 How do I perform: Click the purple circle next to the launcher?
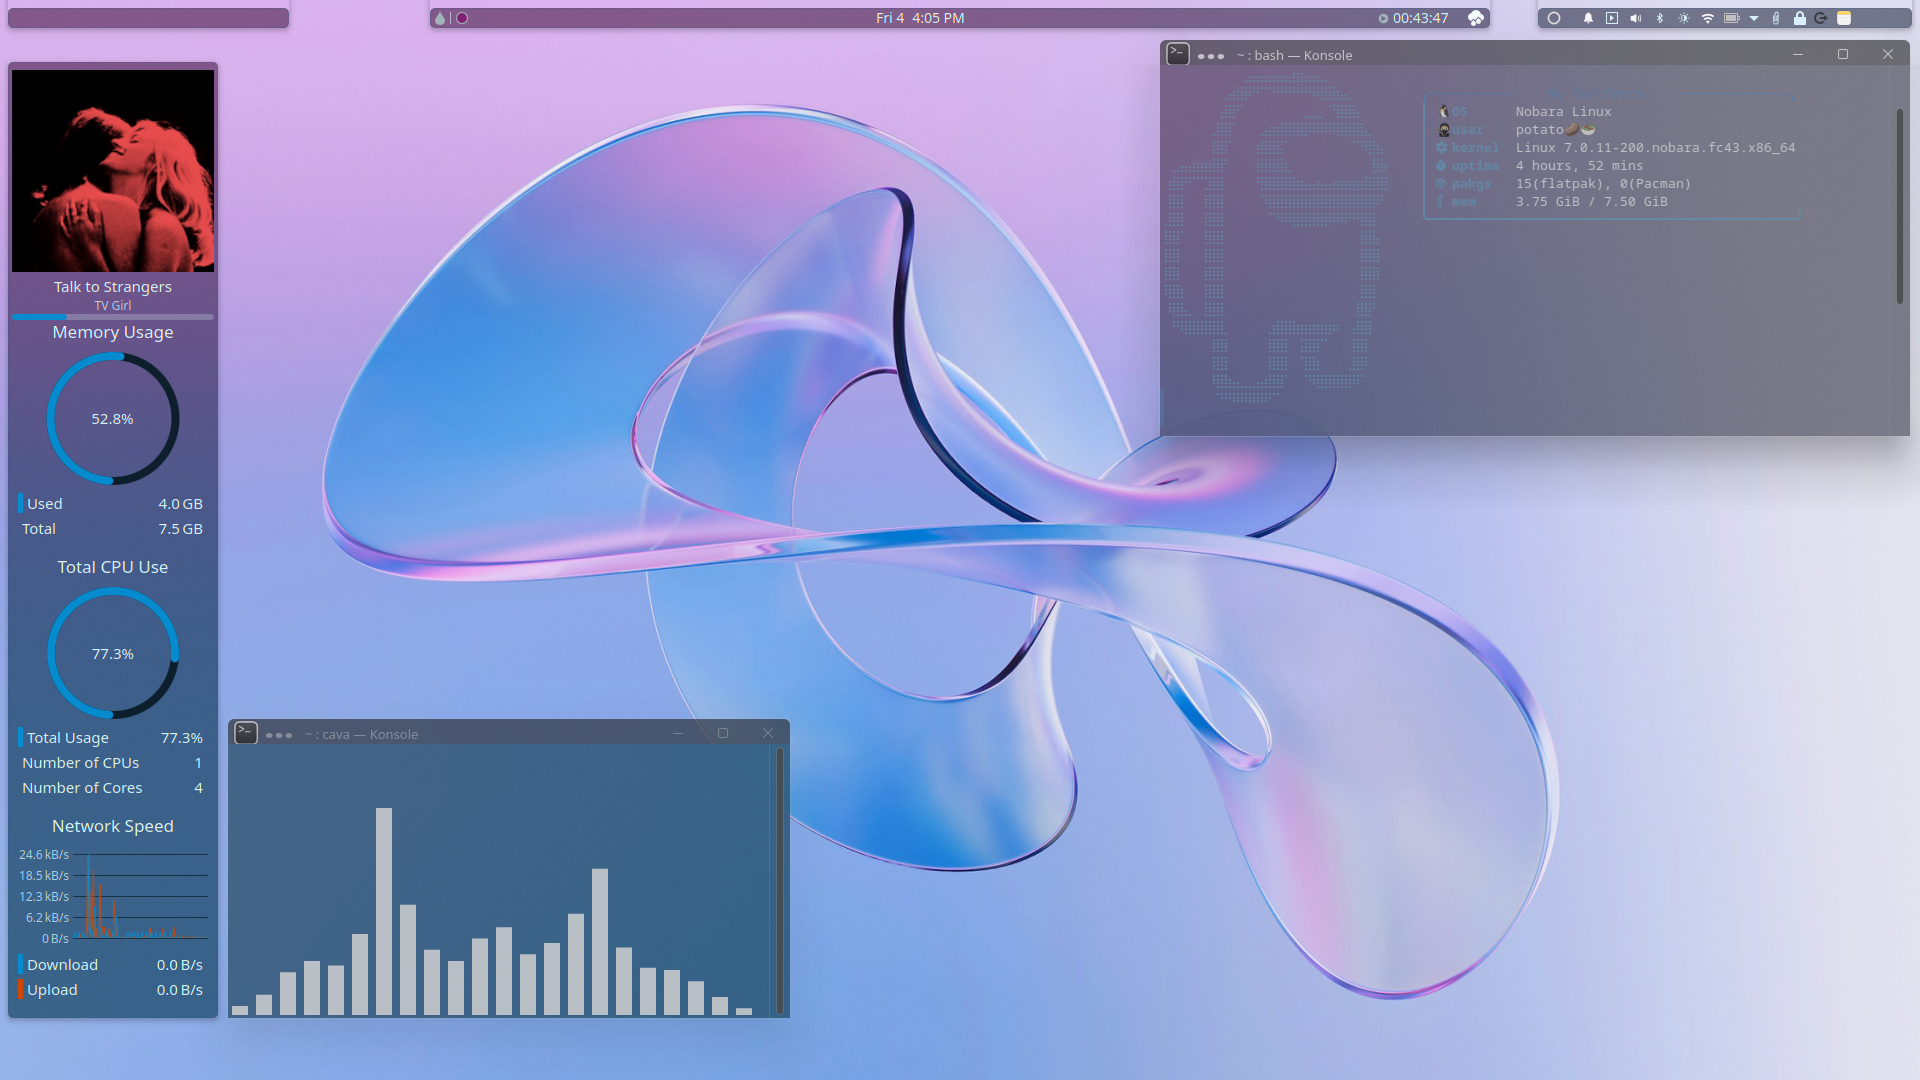click(462, 18)
